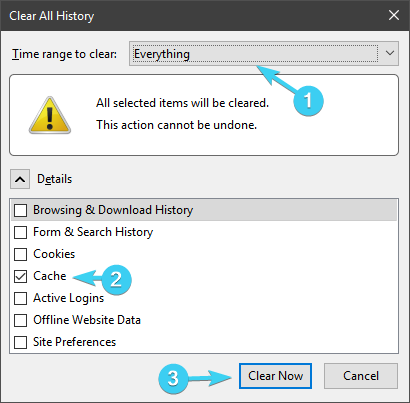
Task: Click the yellow warning triangle icon
Action: click(x=50, y=116)
